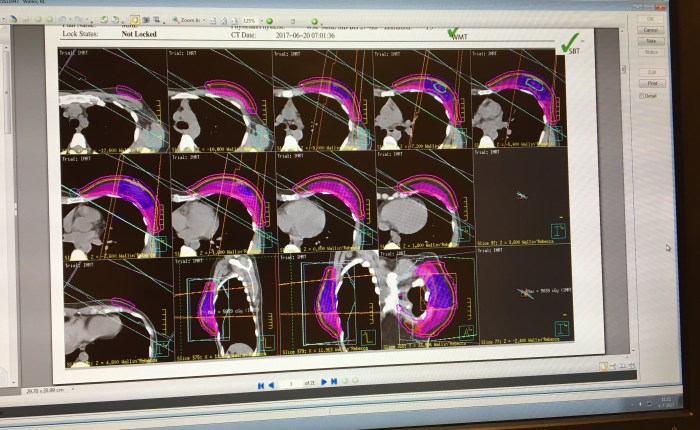This screenshot has height=430, width=700.
Task: Click the volume icon in system tray
Action: (641, 404)
